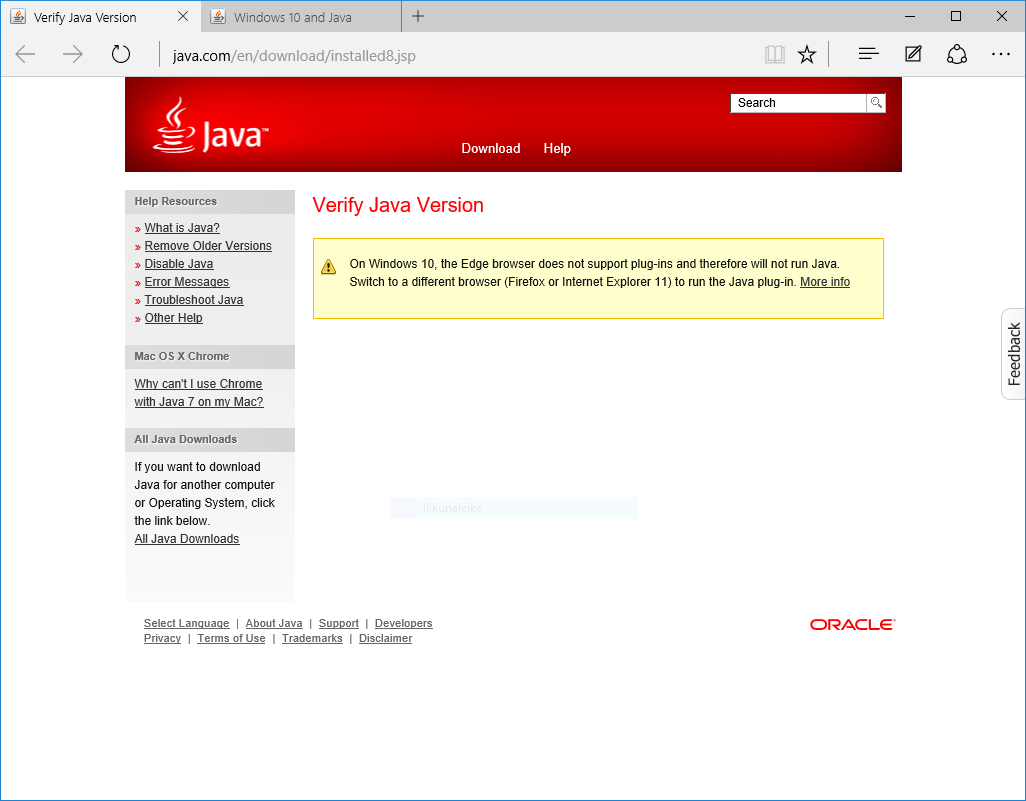This screenshot has width=1026, height=801.
Task: Click inside the Search text field
Action: [x=798, y=103]
